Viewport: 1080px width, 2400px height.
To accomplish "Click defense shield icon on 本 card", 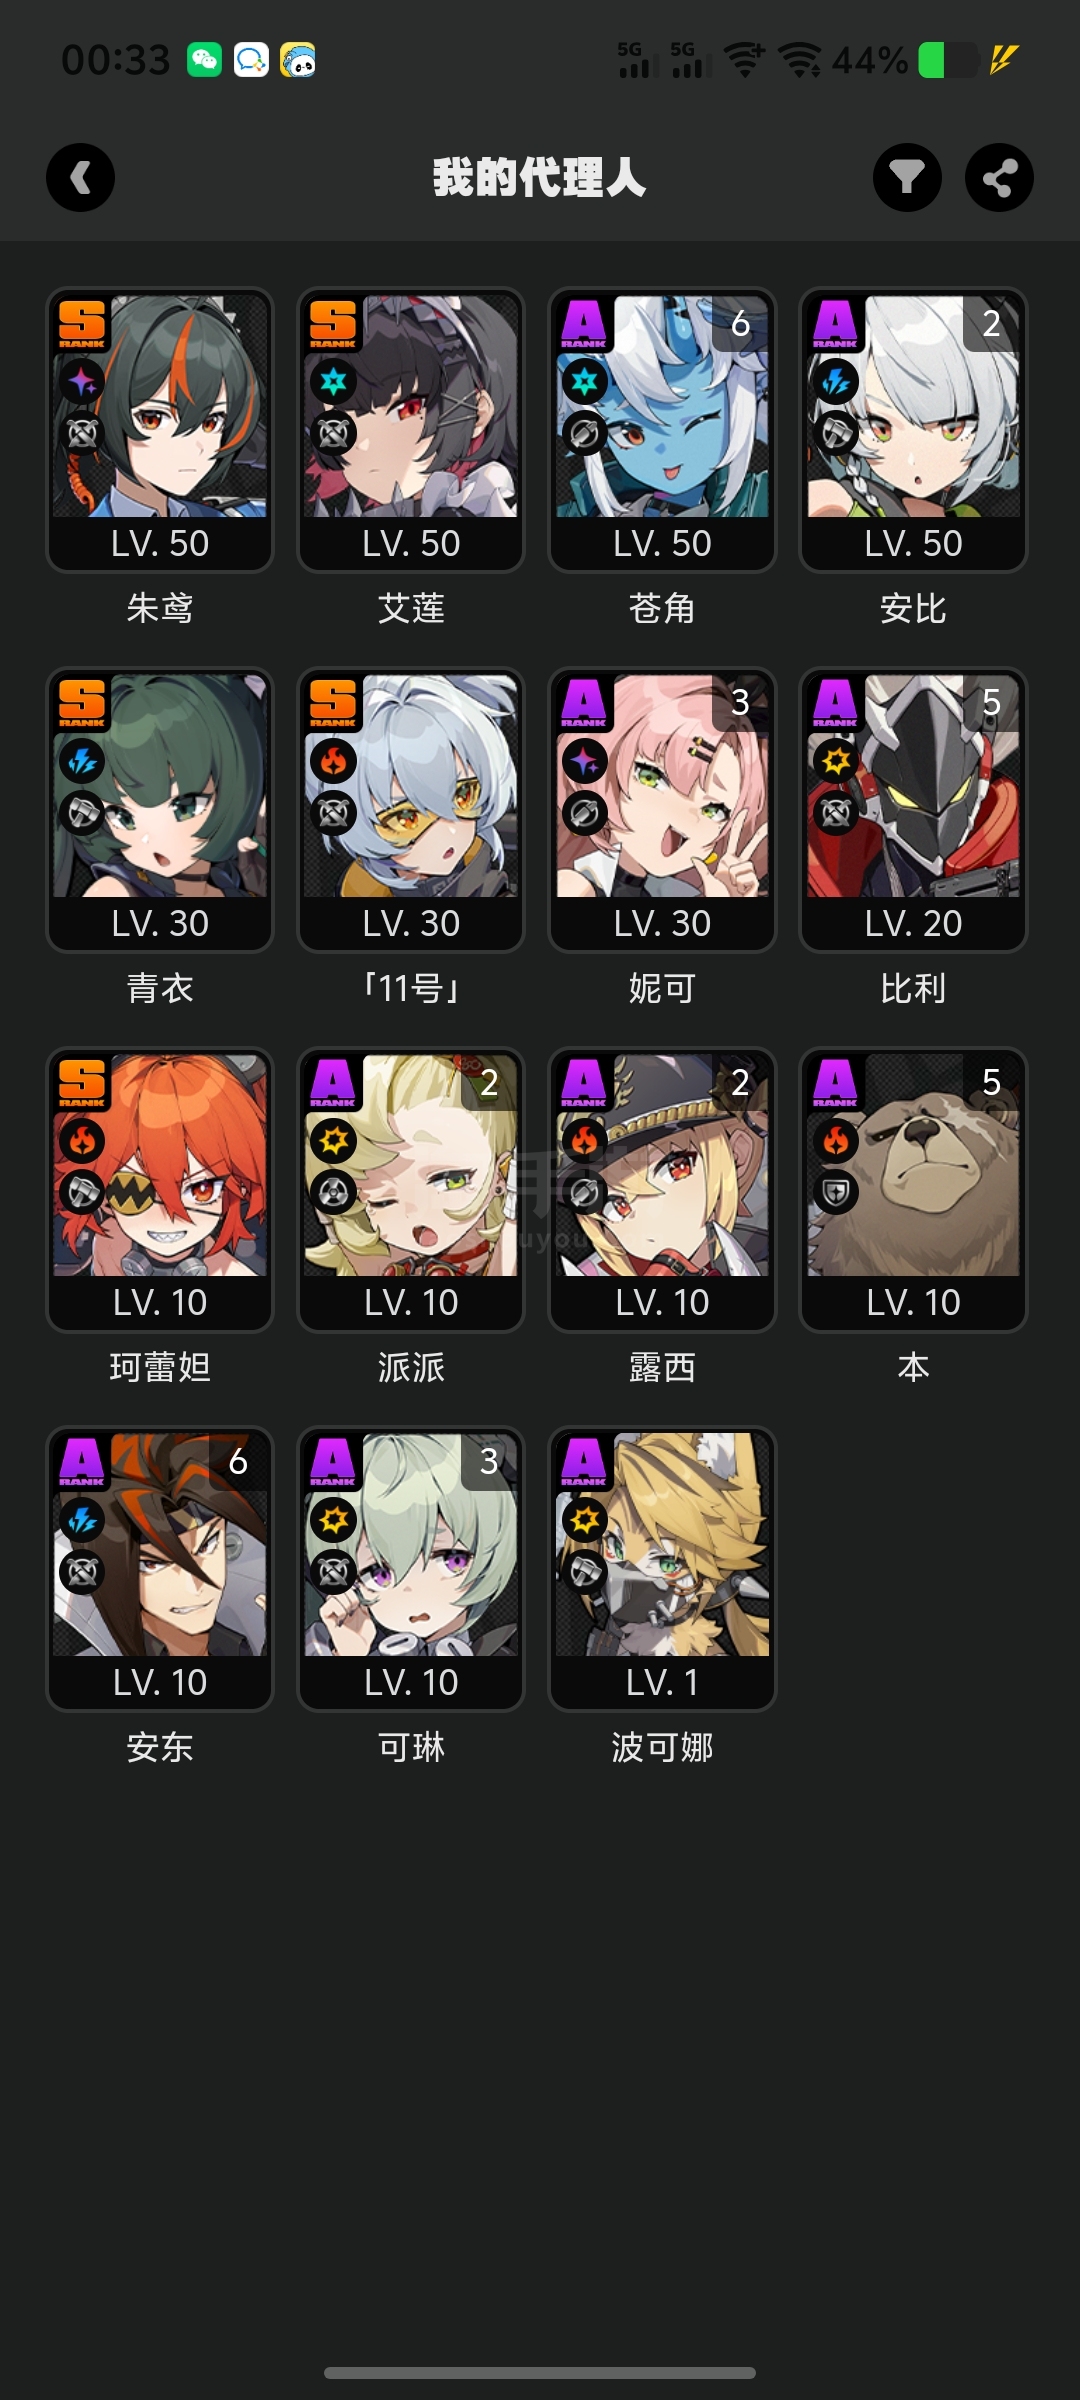I will point(836,1192).
